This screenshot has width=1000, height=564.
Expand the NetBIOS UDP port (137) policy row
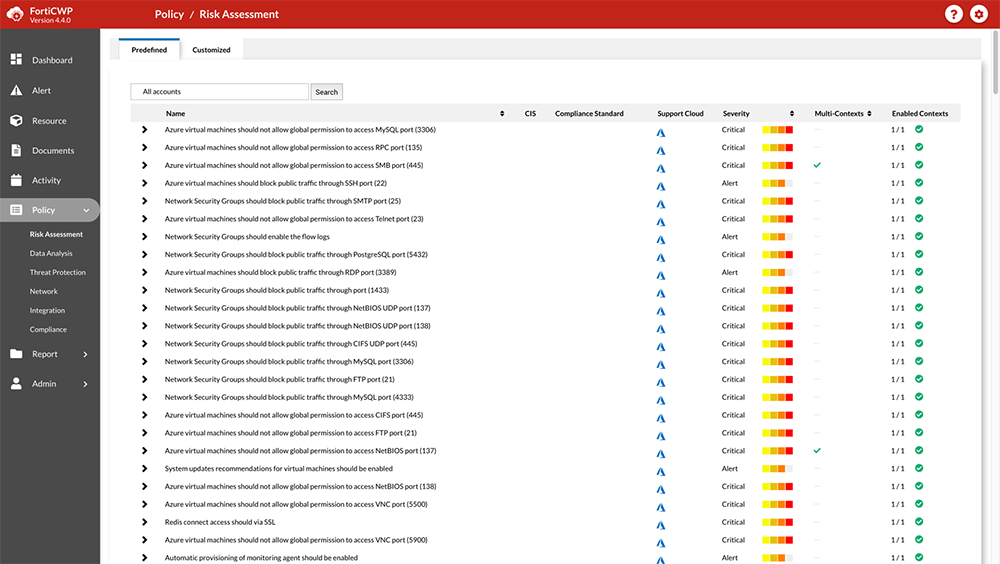(x=145, y=308)
